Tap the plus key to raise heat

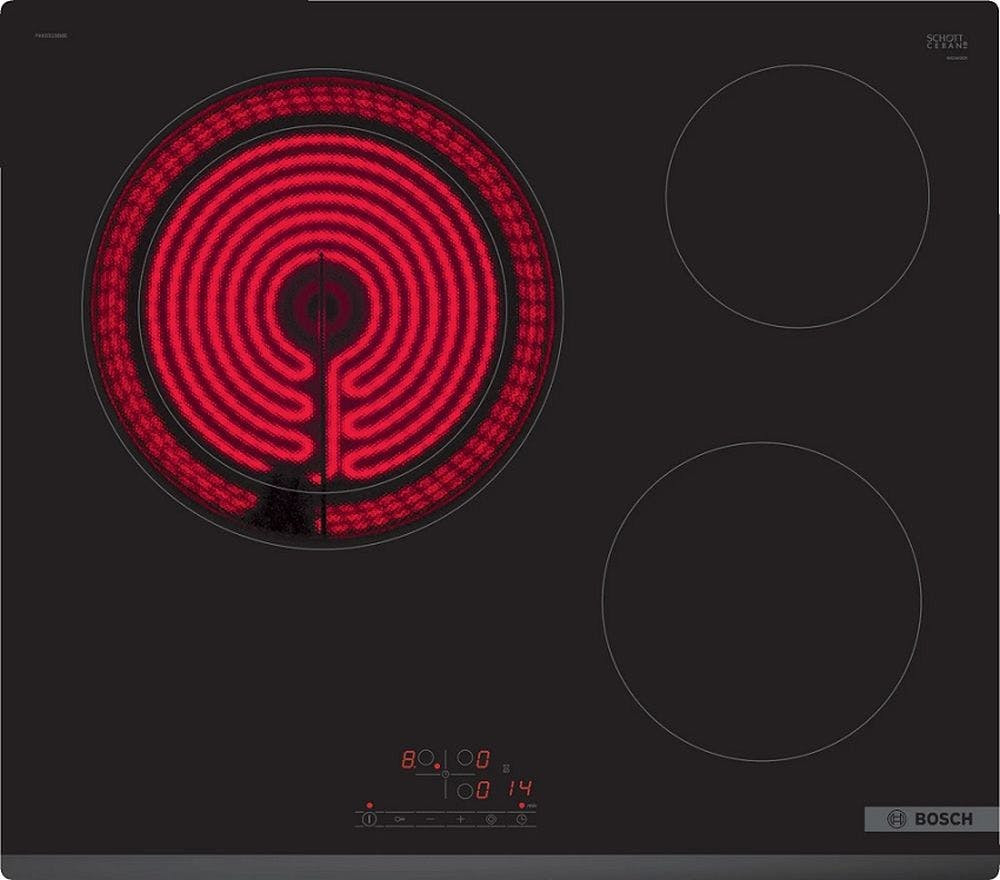(x=461, y=819)
